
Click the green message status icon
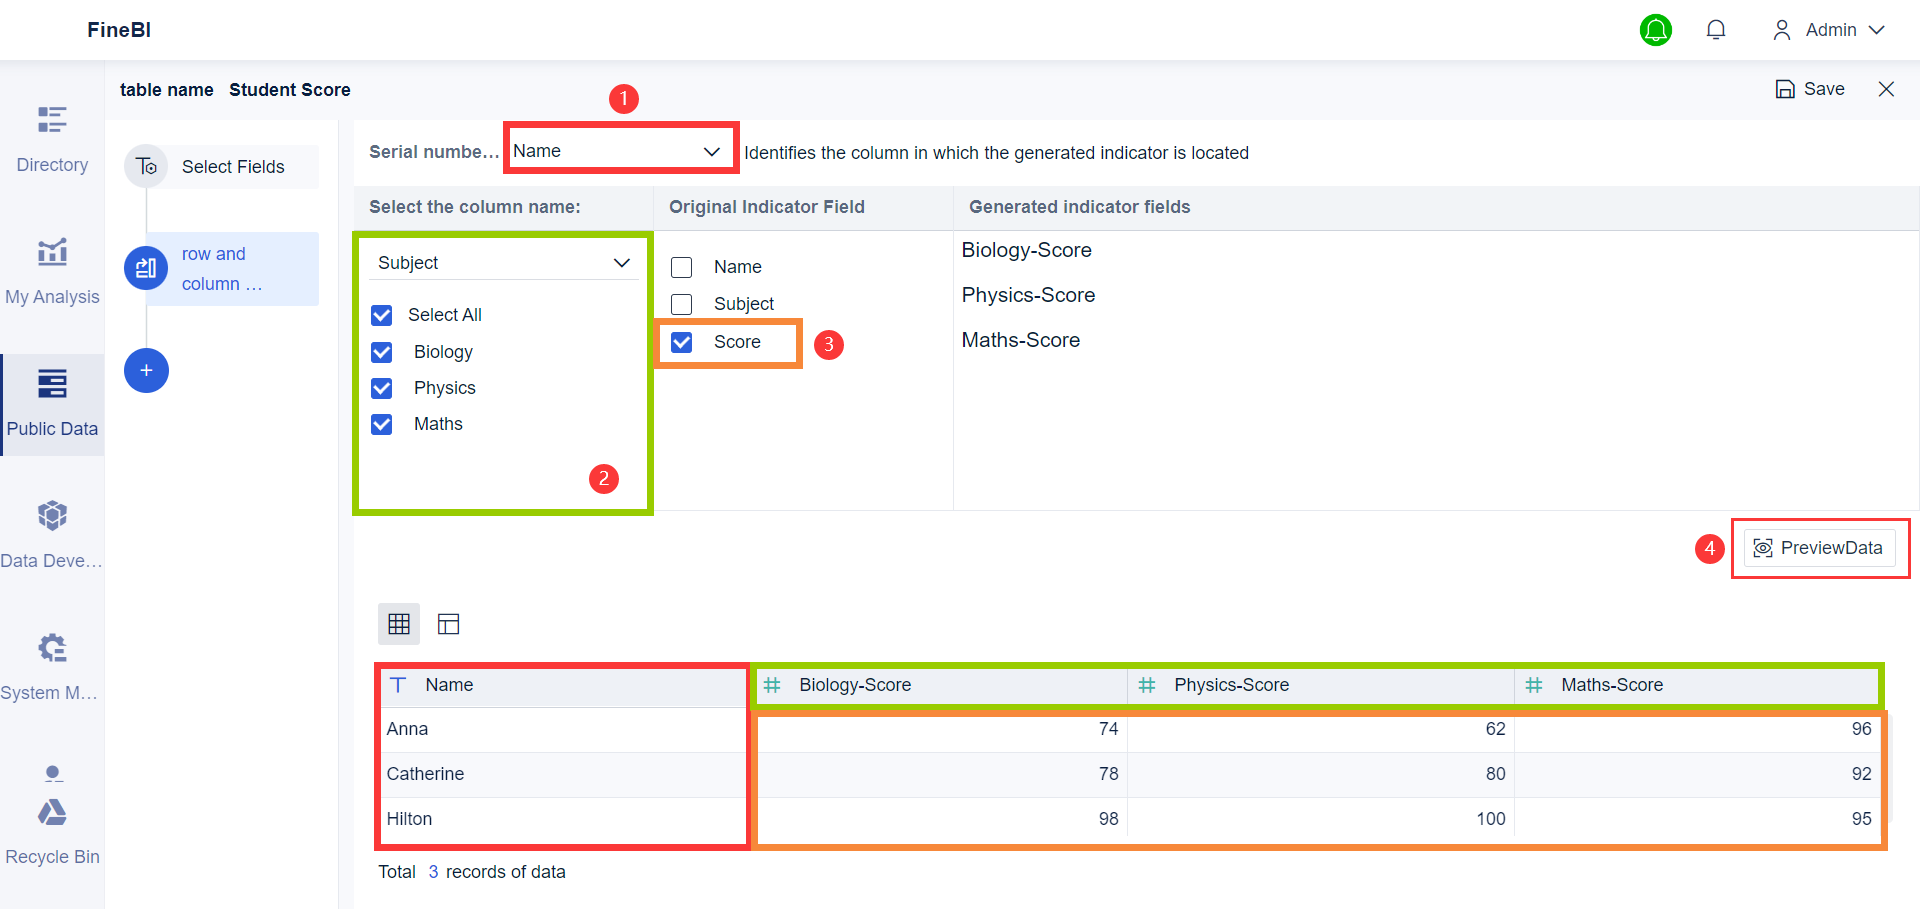(1656, 30)
